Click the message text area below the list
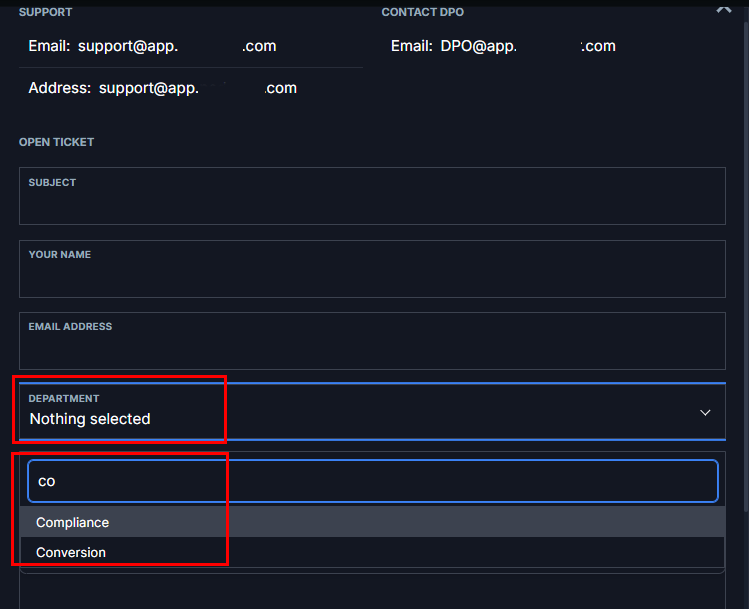749x609 pixels. (x=372, y=590)
